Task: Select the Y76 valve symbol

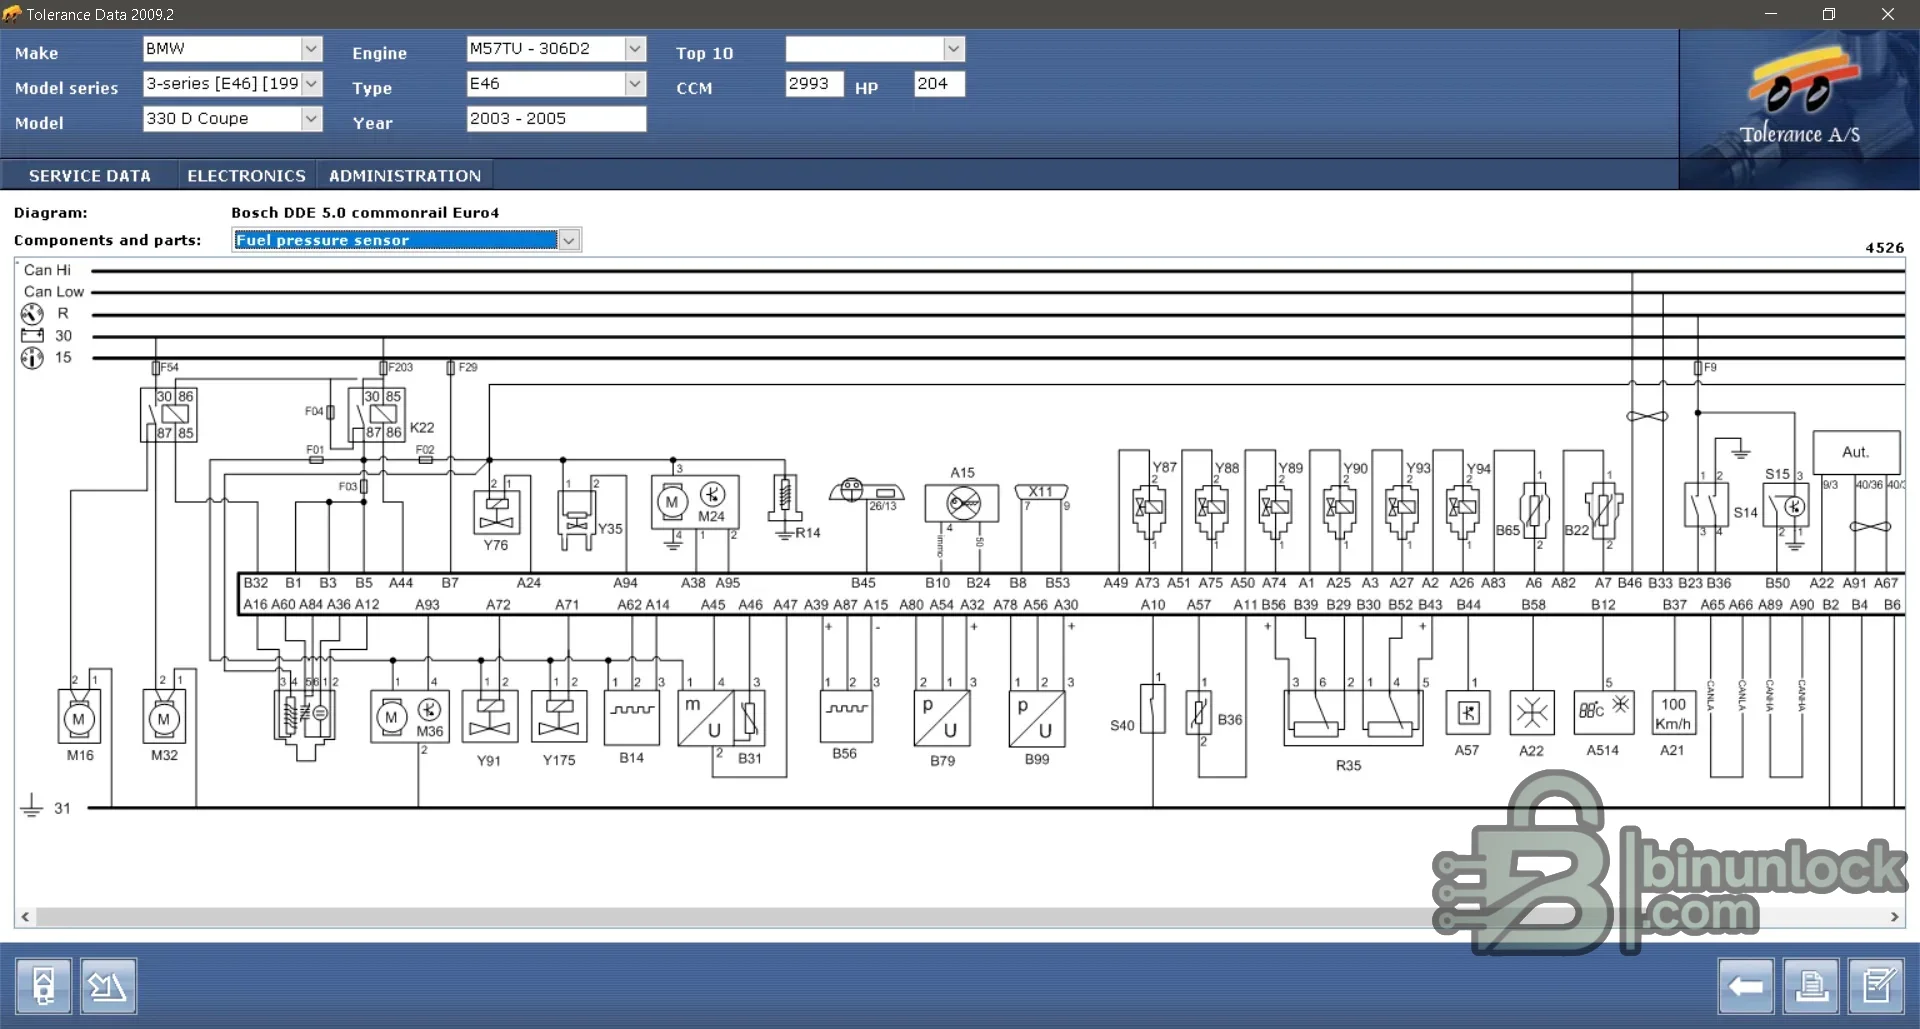Action: 496,512
